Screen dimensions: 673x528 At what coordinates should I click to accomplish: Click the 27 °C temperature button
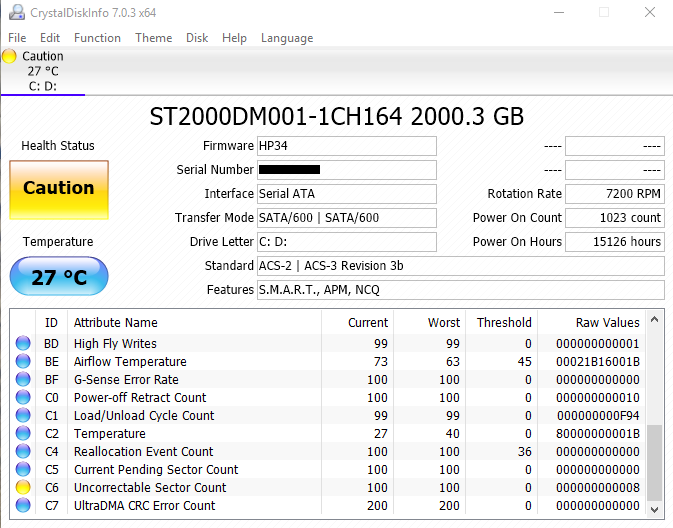click(59, 276)
